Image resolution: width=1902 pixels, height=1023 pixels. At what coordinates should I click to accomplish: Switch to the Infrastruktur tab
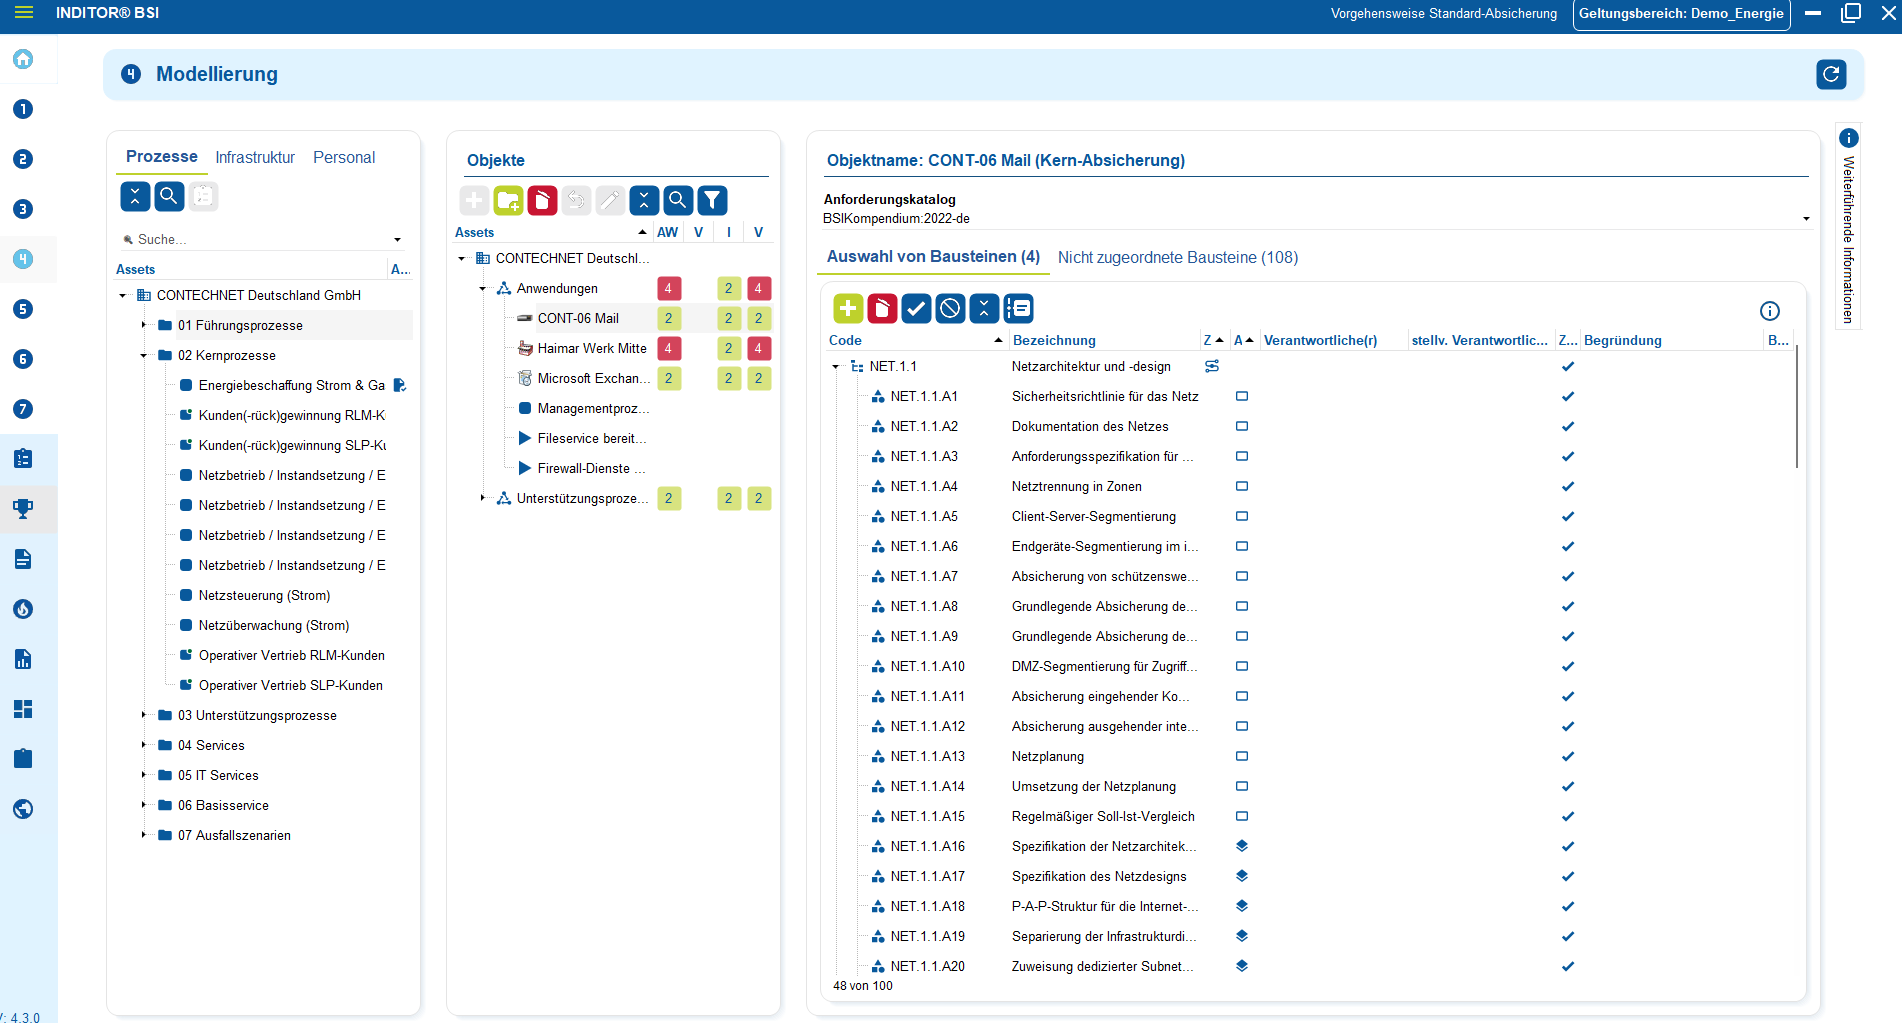255,157
